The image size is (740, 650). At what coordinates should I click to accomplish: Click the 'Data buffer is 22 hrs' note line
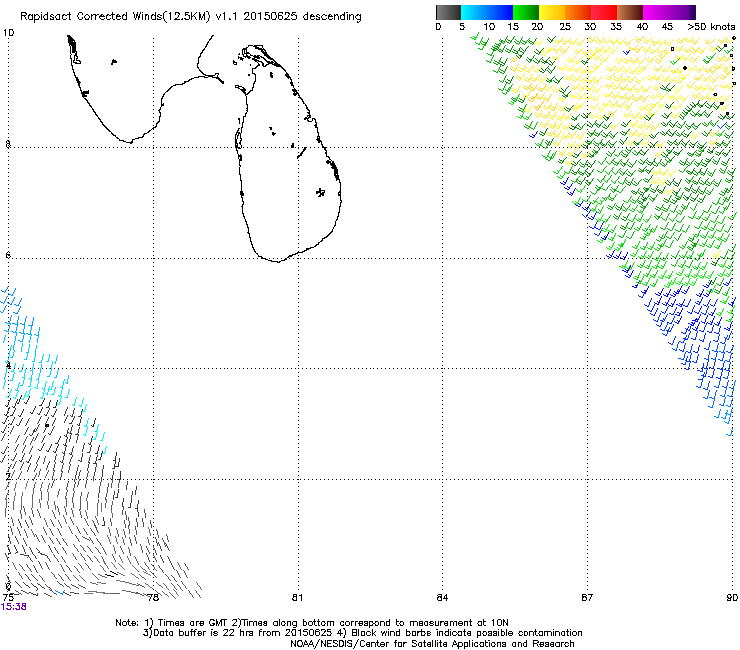click(362, 633)
